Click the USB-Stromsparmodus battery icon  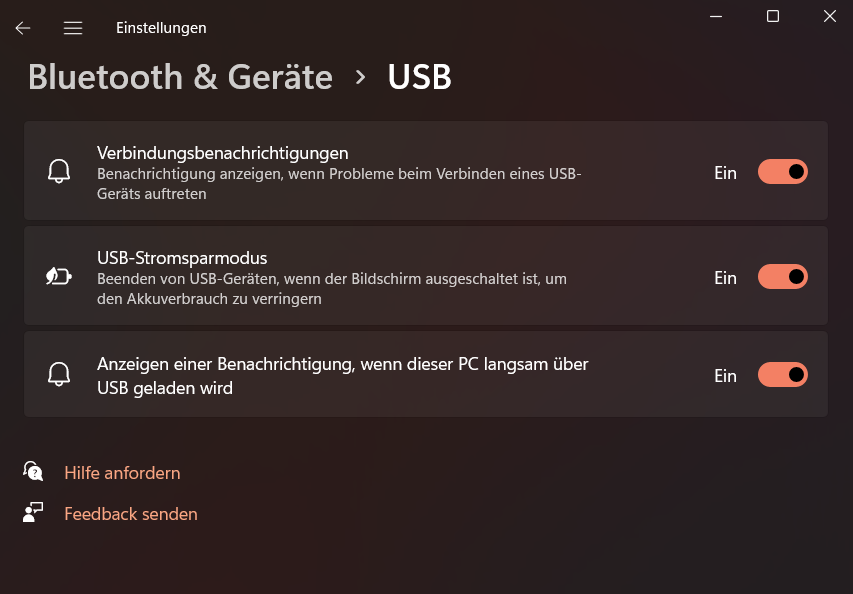[60, 276]
